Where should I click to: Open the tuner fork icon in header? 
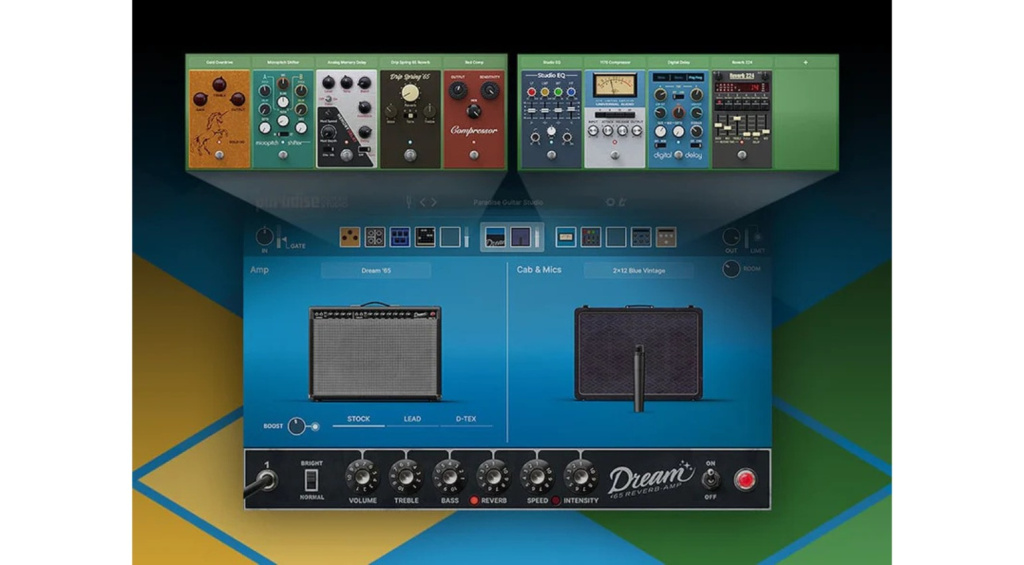click(x=409, y=202)
